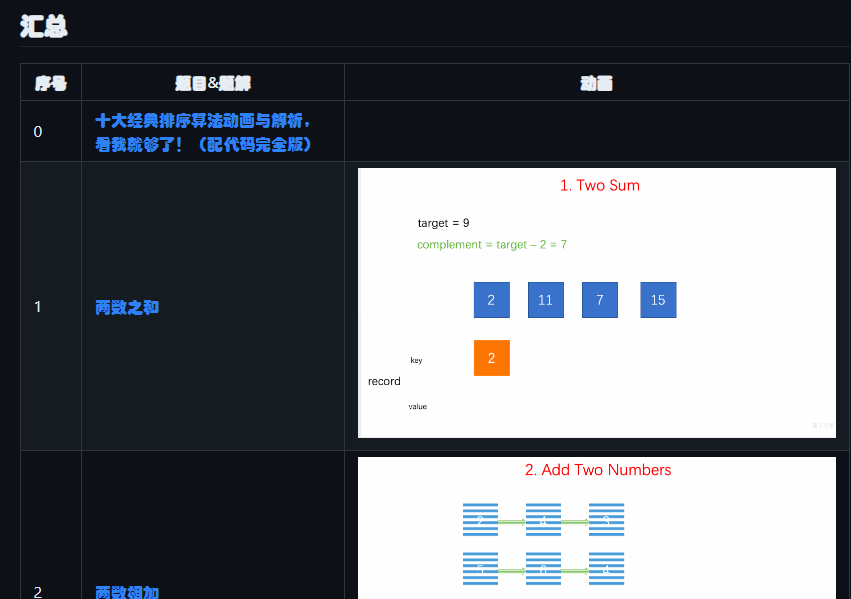
Task: Select the blue array box showing 15
Action: point(658,299)
